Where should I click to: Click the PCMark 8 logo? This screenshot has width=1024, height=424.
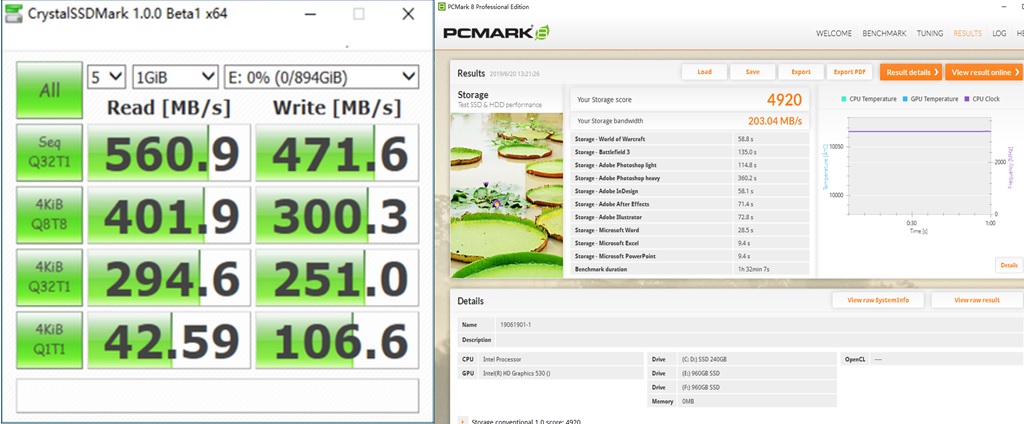pyautogui.click(x=499, y=33)
